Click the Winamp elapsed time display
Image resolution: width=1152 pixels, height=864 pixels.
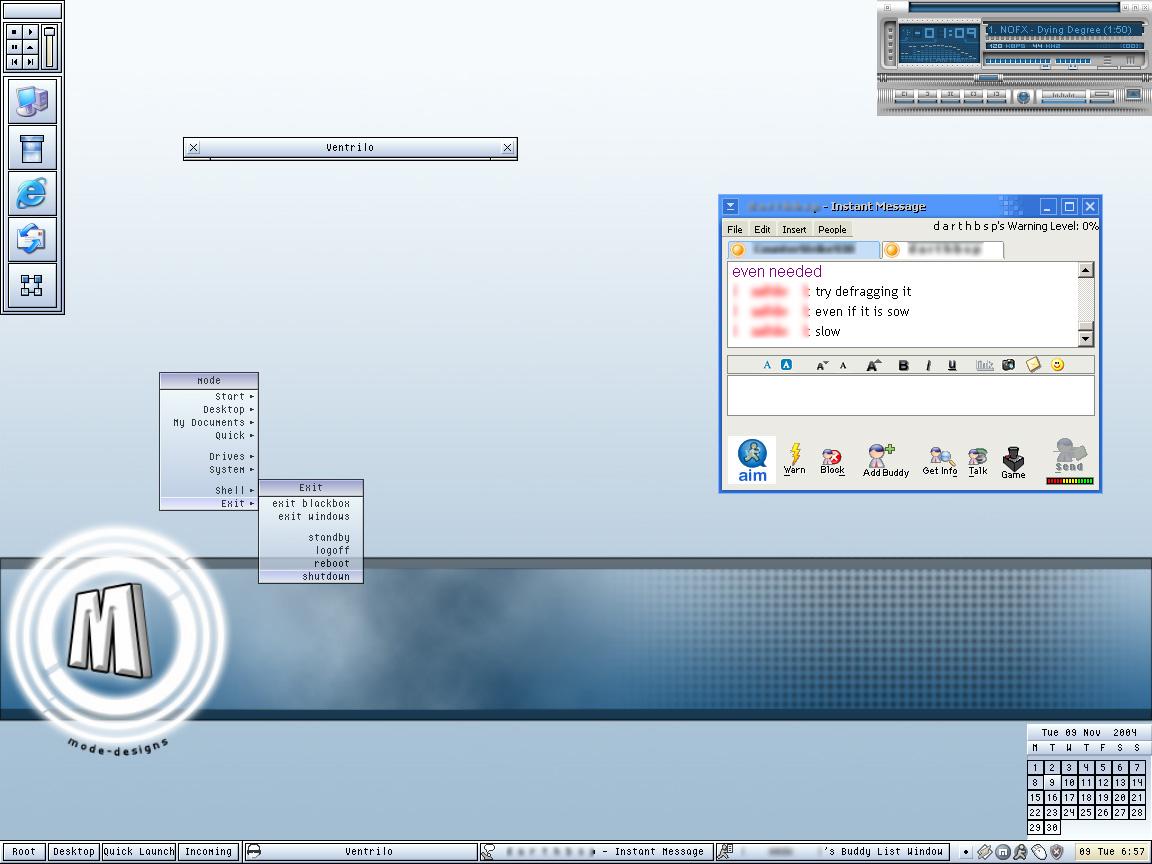tap(946, 32)
